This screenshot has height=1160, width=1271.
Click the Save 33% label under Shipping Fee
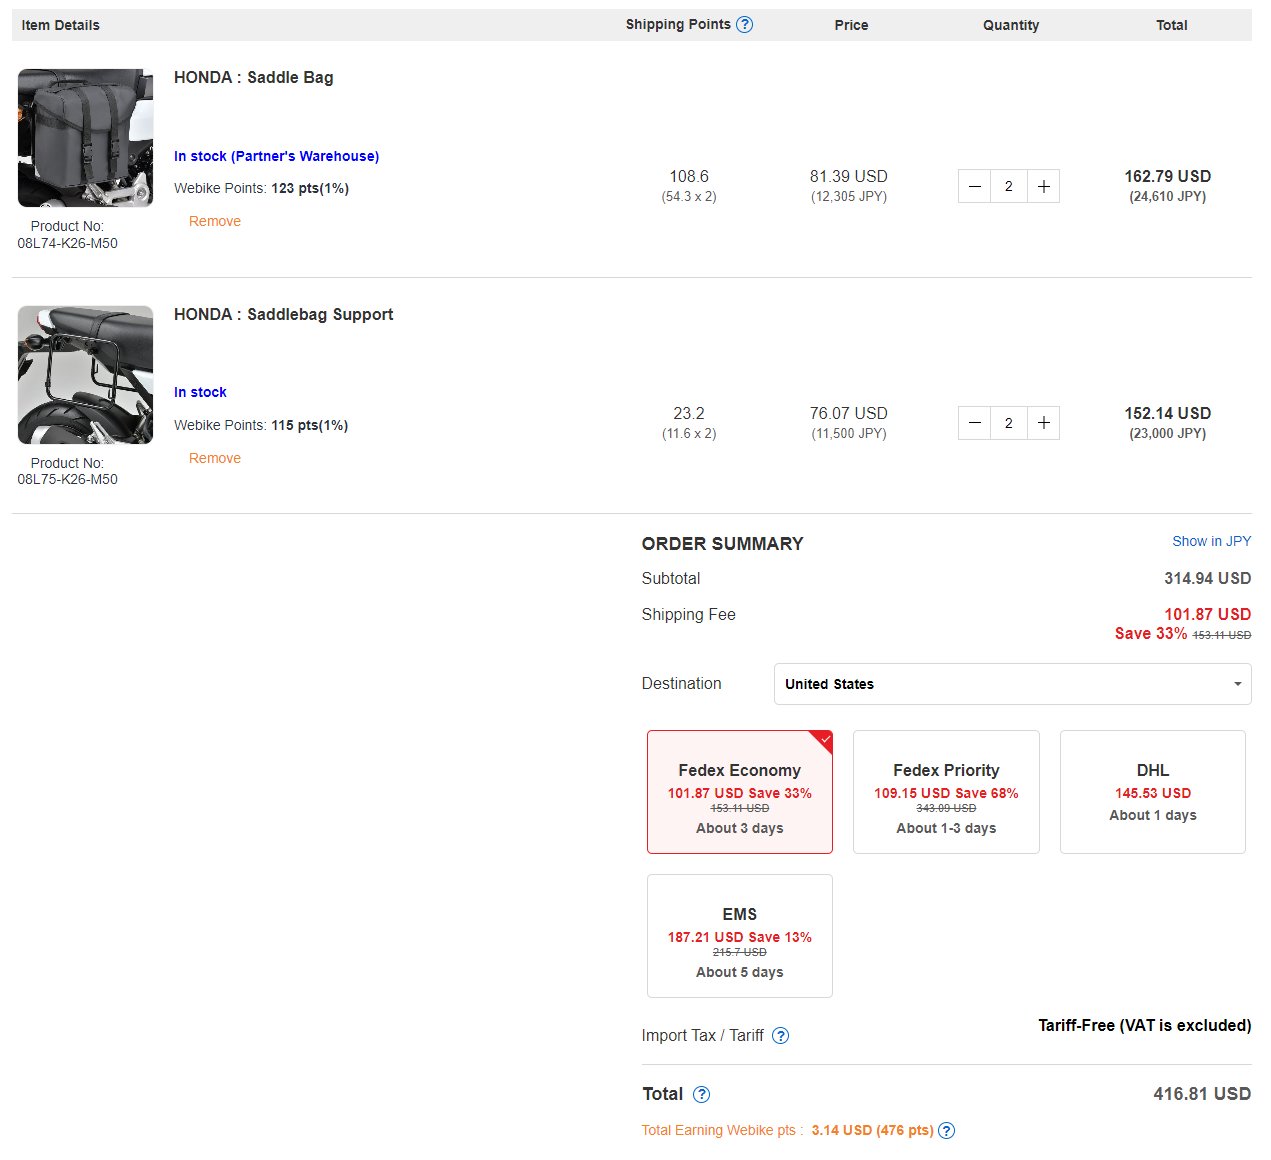[x=1151, y=633]
